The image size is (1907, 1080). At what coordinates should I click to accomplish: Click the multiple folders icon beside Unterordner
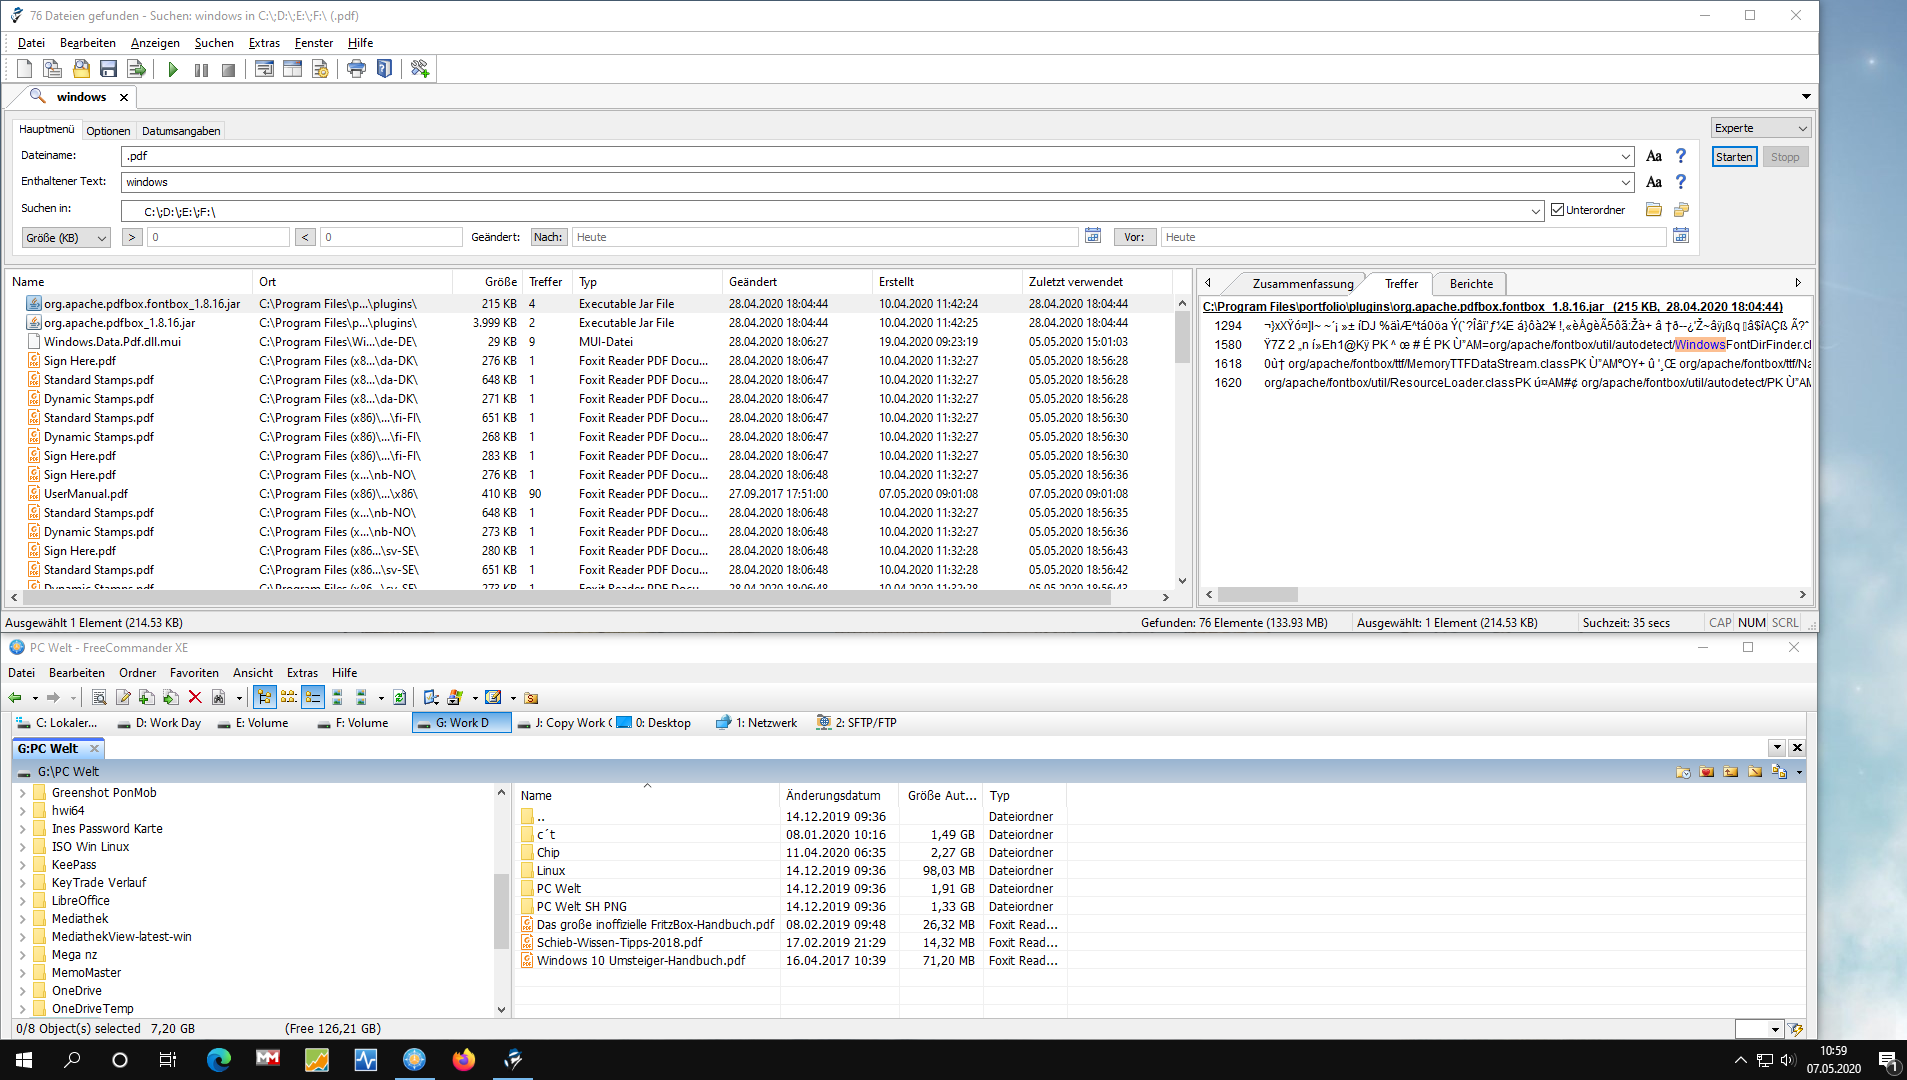tap(1681, 210)
